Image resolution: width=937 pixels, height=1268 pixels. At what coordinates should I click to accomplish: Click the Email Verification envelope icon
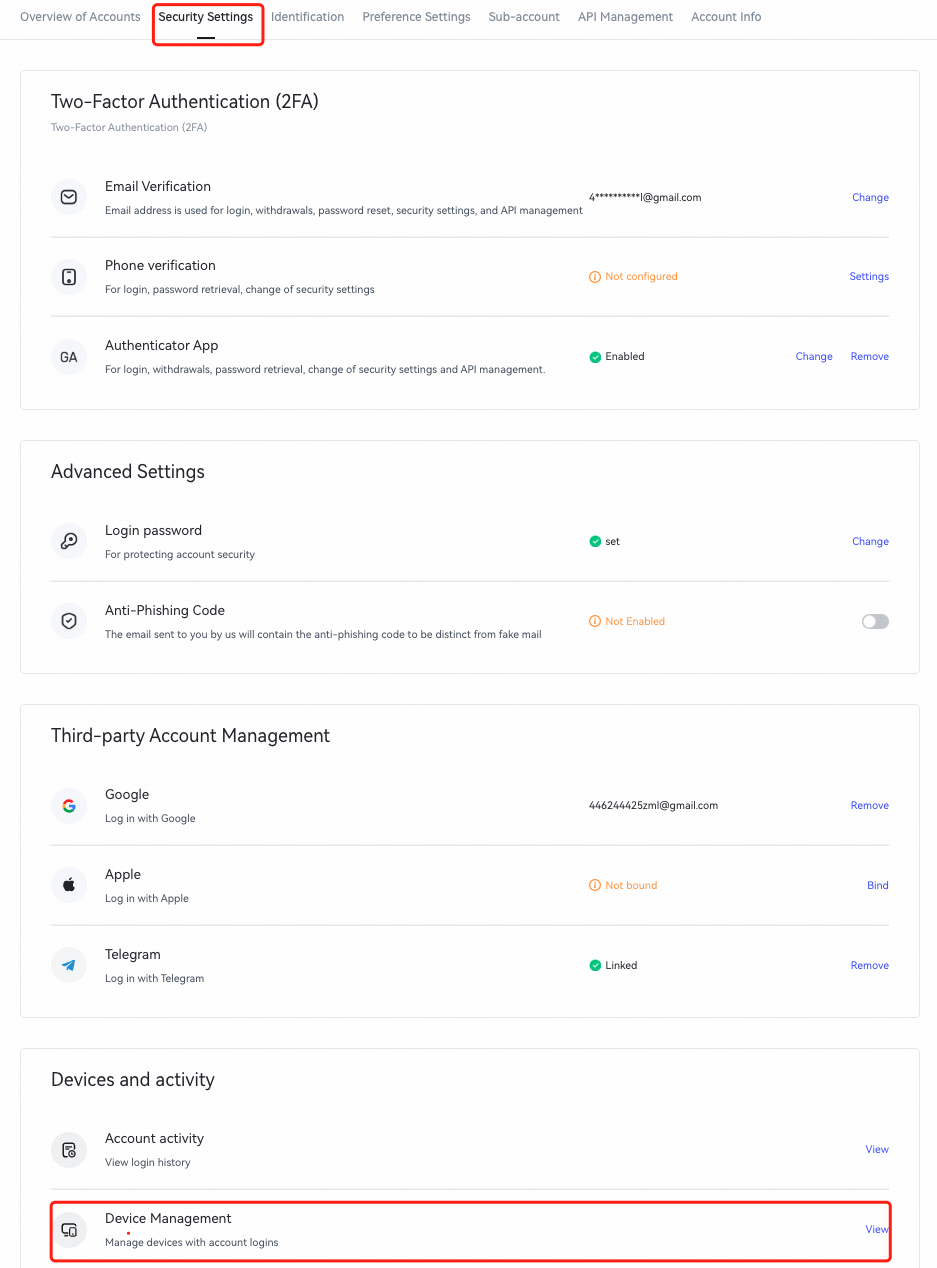(x=69, y=197)
